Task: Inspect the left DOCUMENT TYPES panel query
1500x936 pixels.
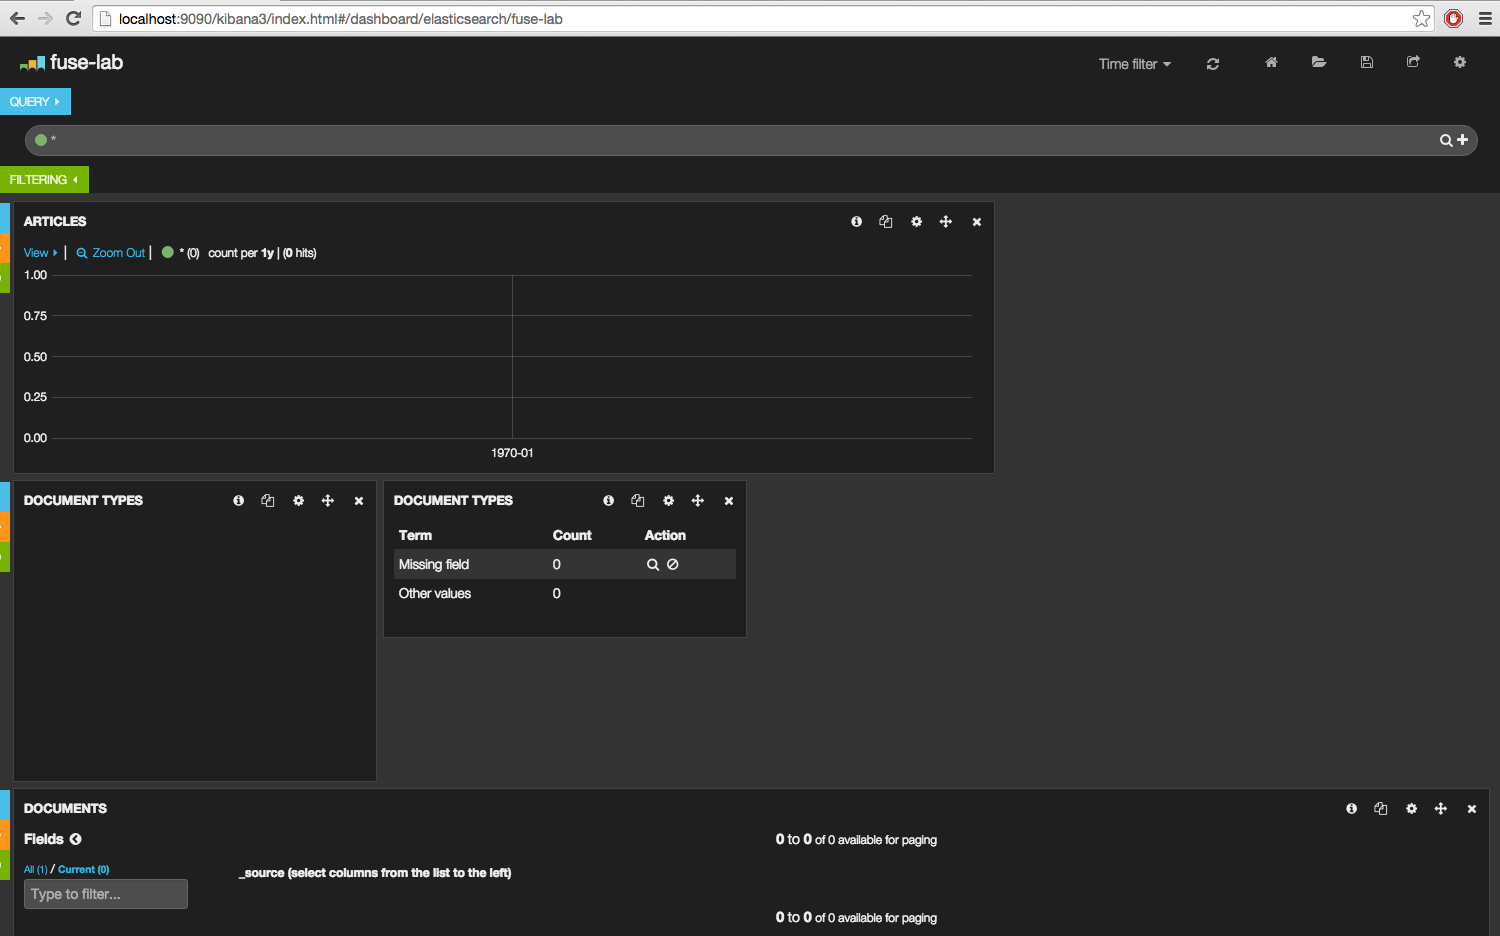Action: (x=267, y=500)
